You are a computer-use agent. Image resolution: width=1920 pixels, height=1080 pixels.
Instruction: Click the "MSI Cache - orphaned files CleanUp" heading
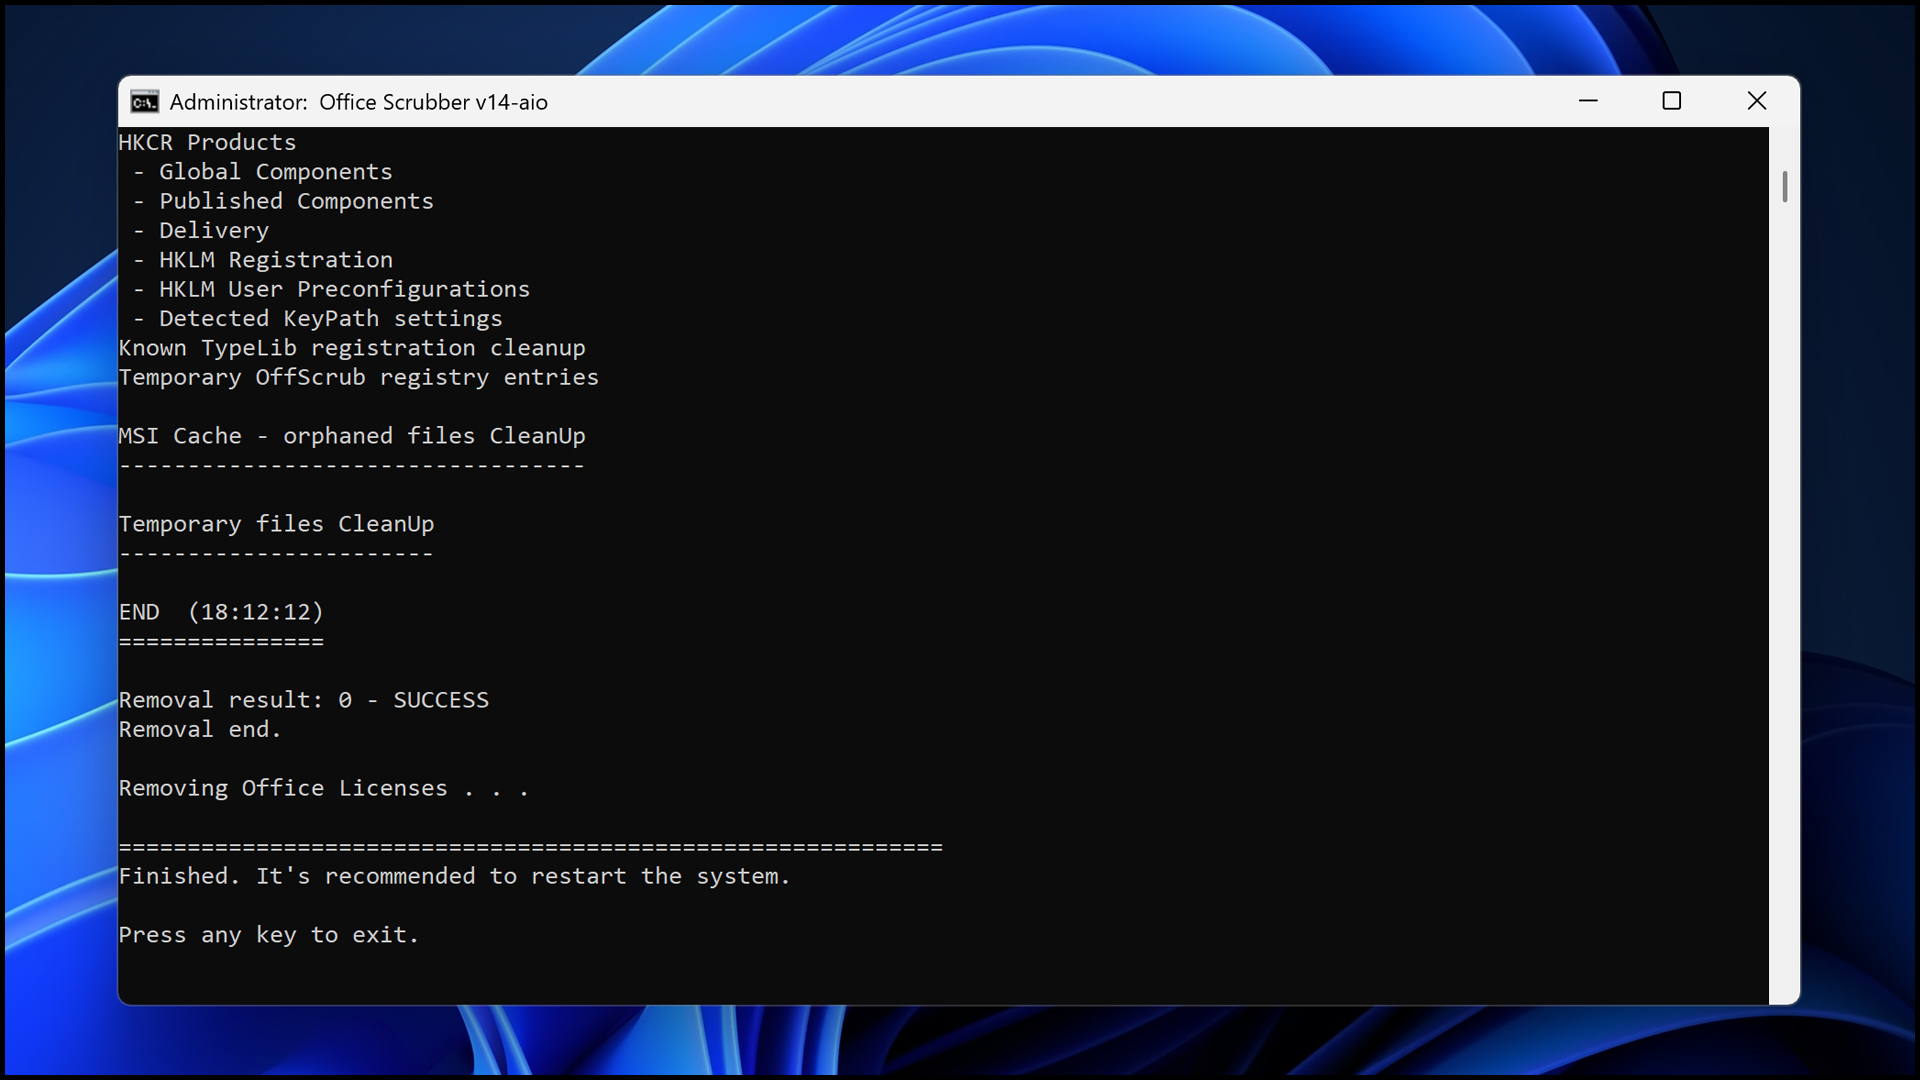click(x=352, y=436)
